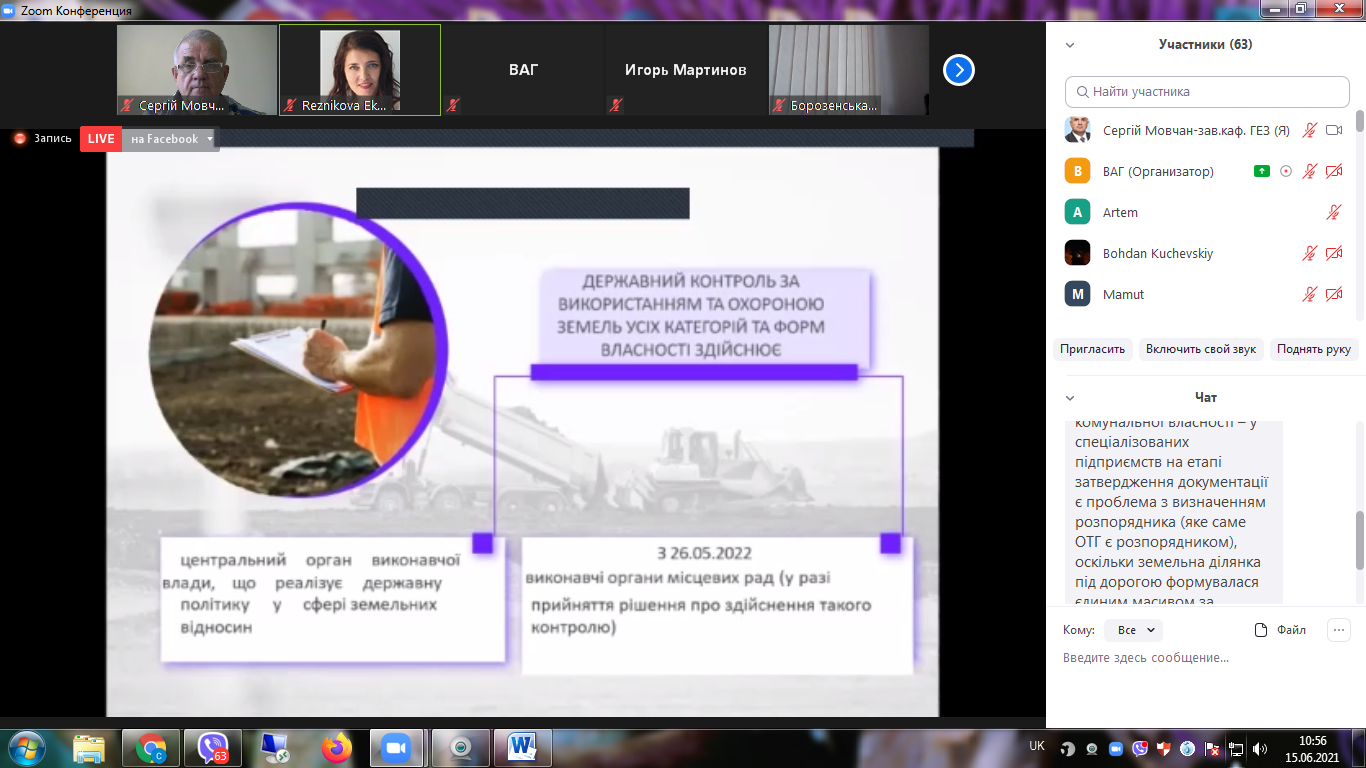Collapse the Чат section with its chevron
Image resolution: width=1366 pixels, height=768 pixels.
click(x=1070, y=398)
